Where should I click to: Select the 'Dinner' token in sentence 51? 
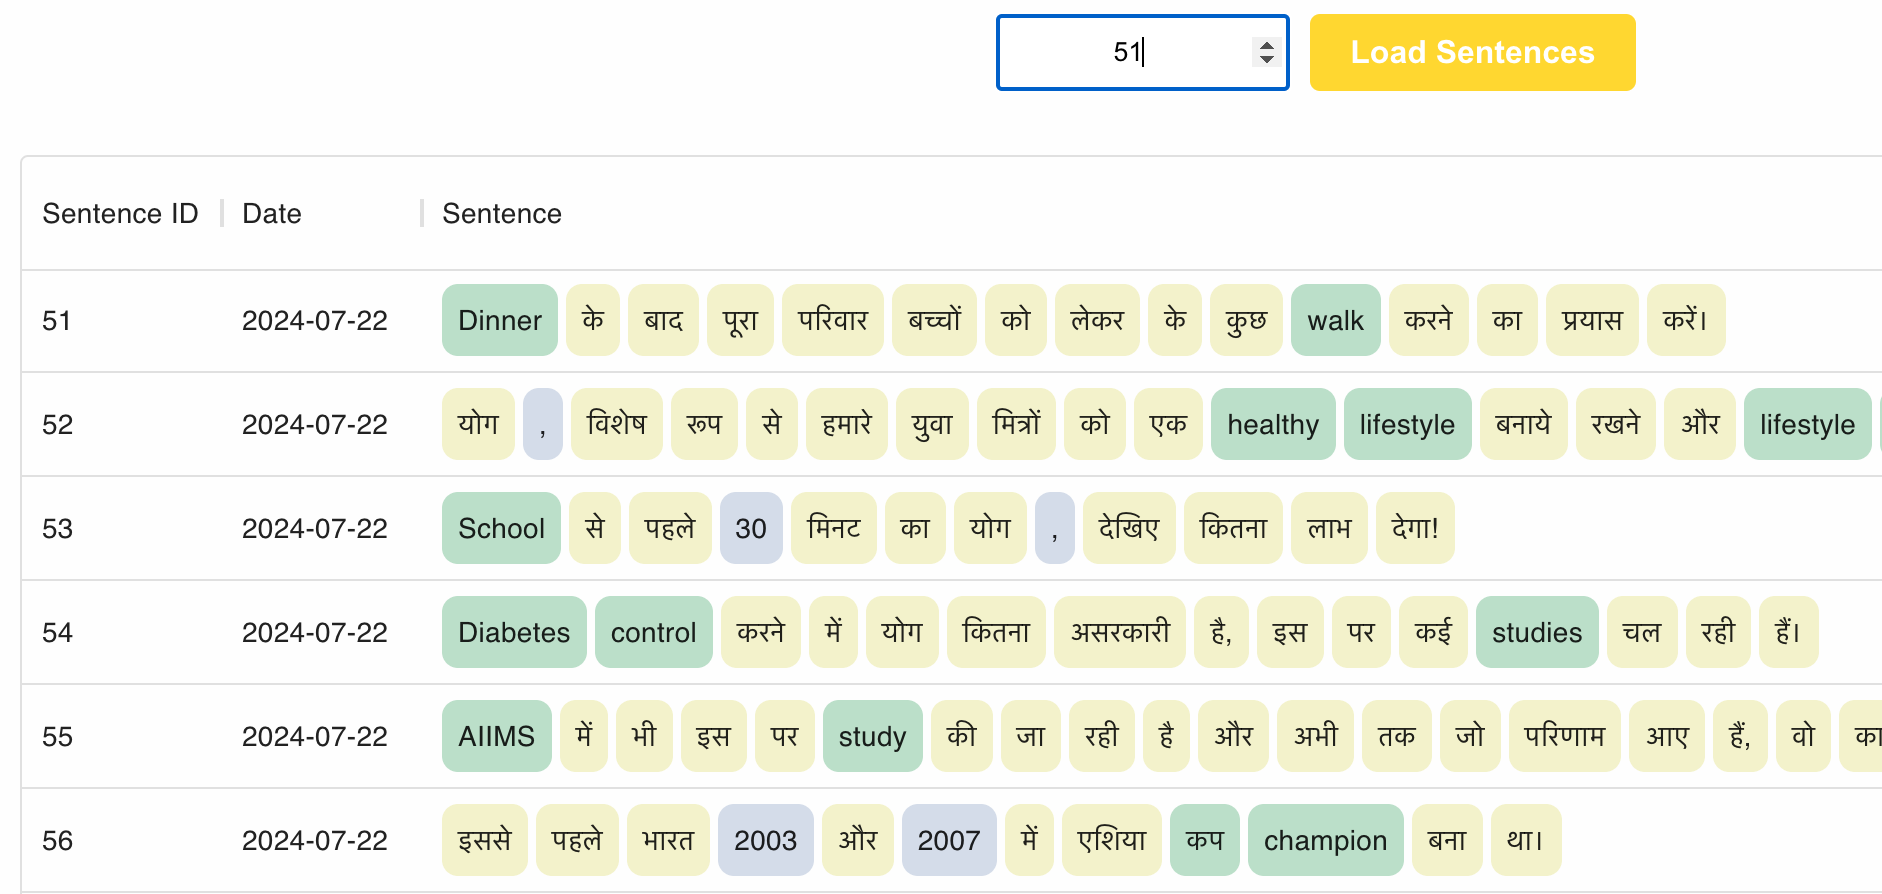coord(500,321)
